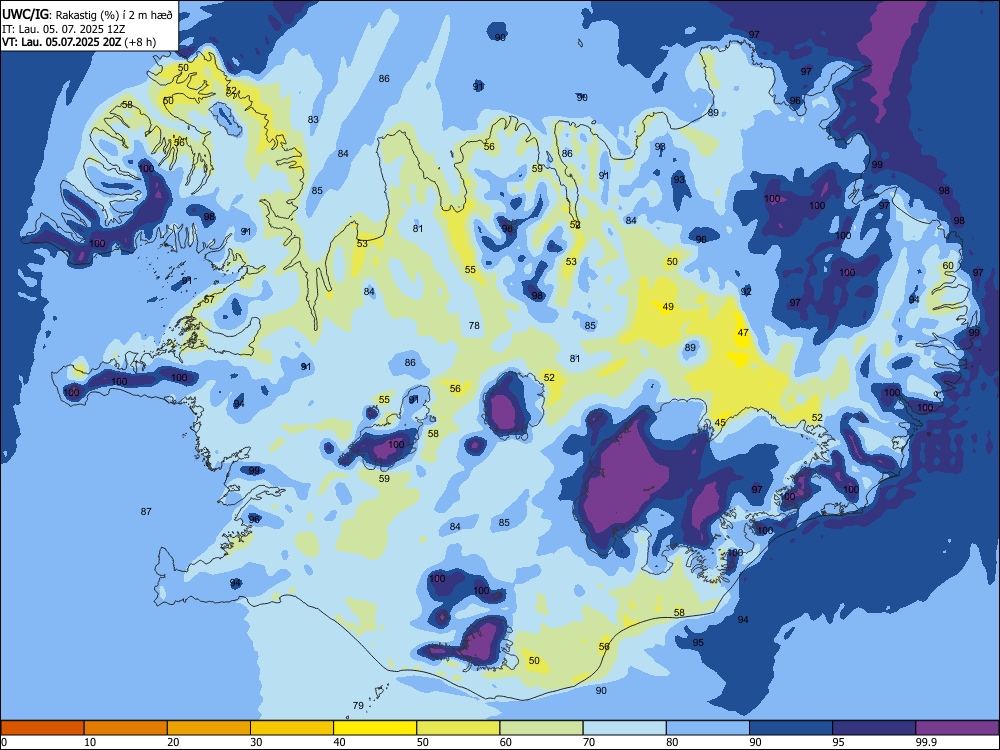Select the bright yellow 40–50 legend swatch
Screen dimensions: 1000x750
pos(375,728)
